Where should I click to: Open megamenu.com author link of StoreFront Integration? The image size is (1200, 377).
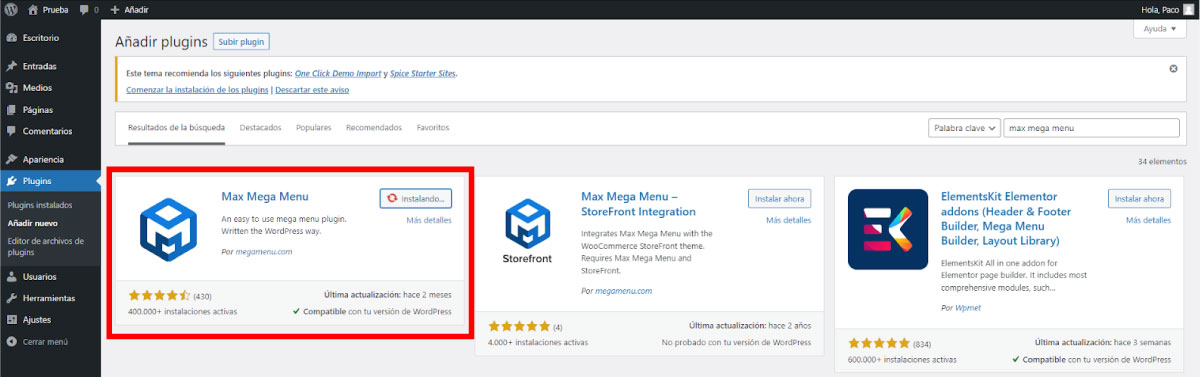623,290
